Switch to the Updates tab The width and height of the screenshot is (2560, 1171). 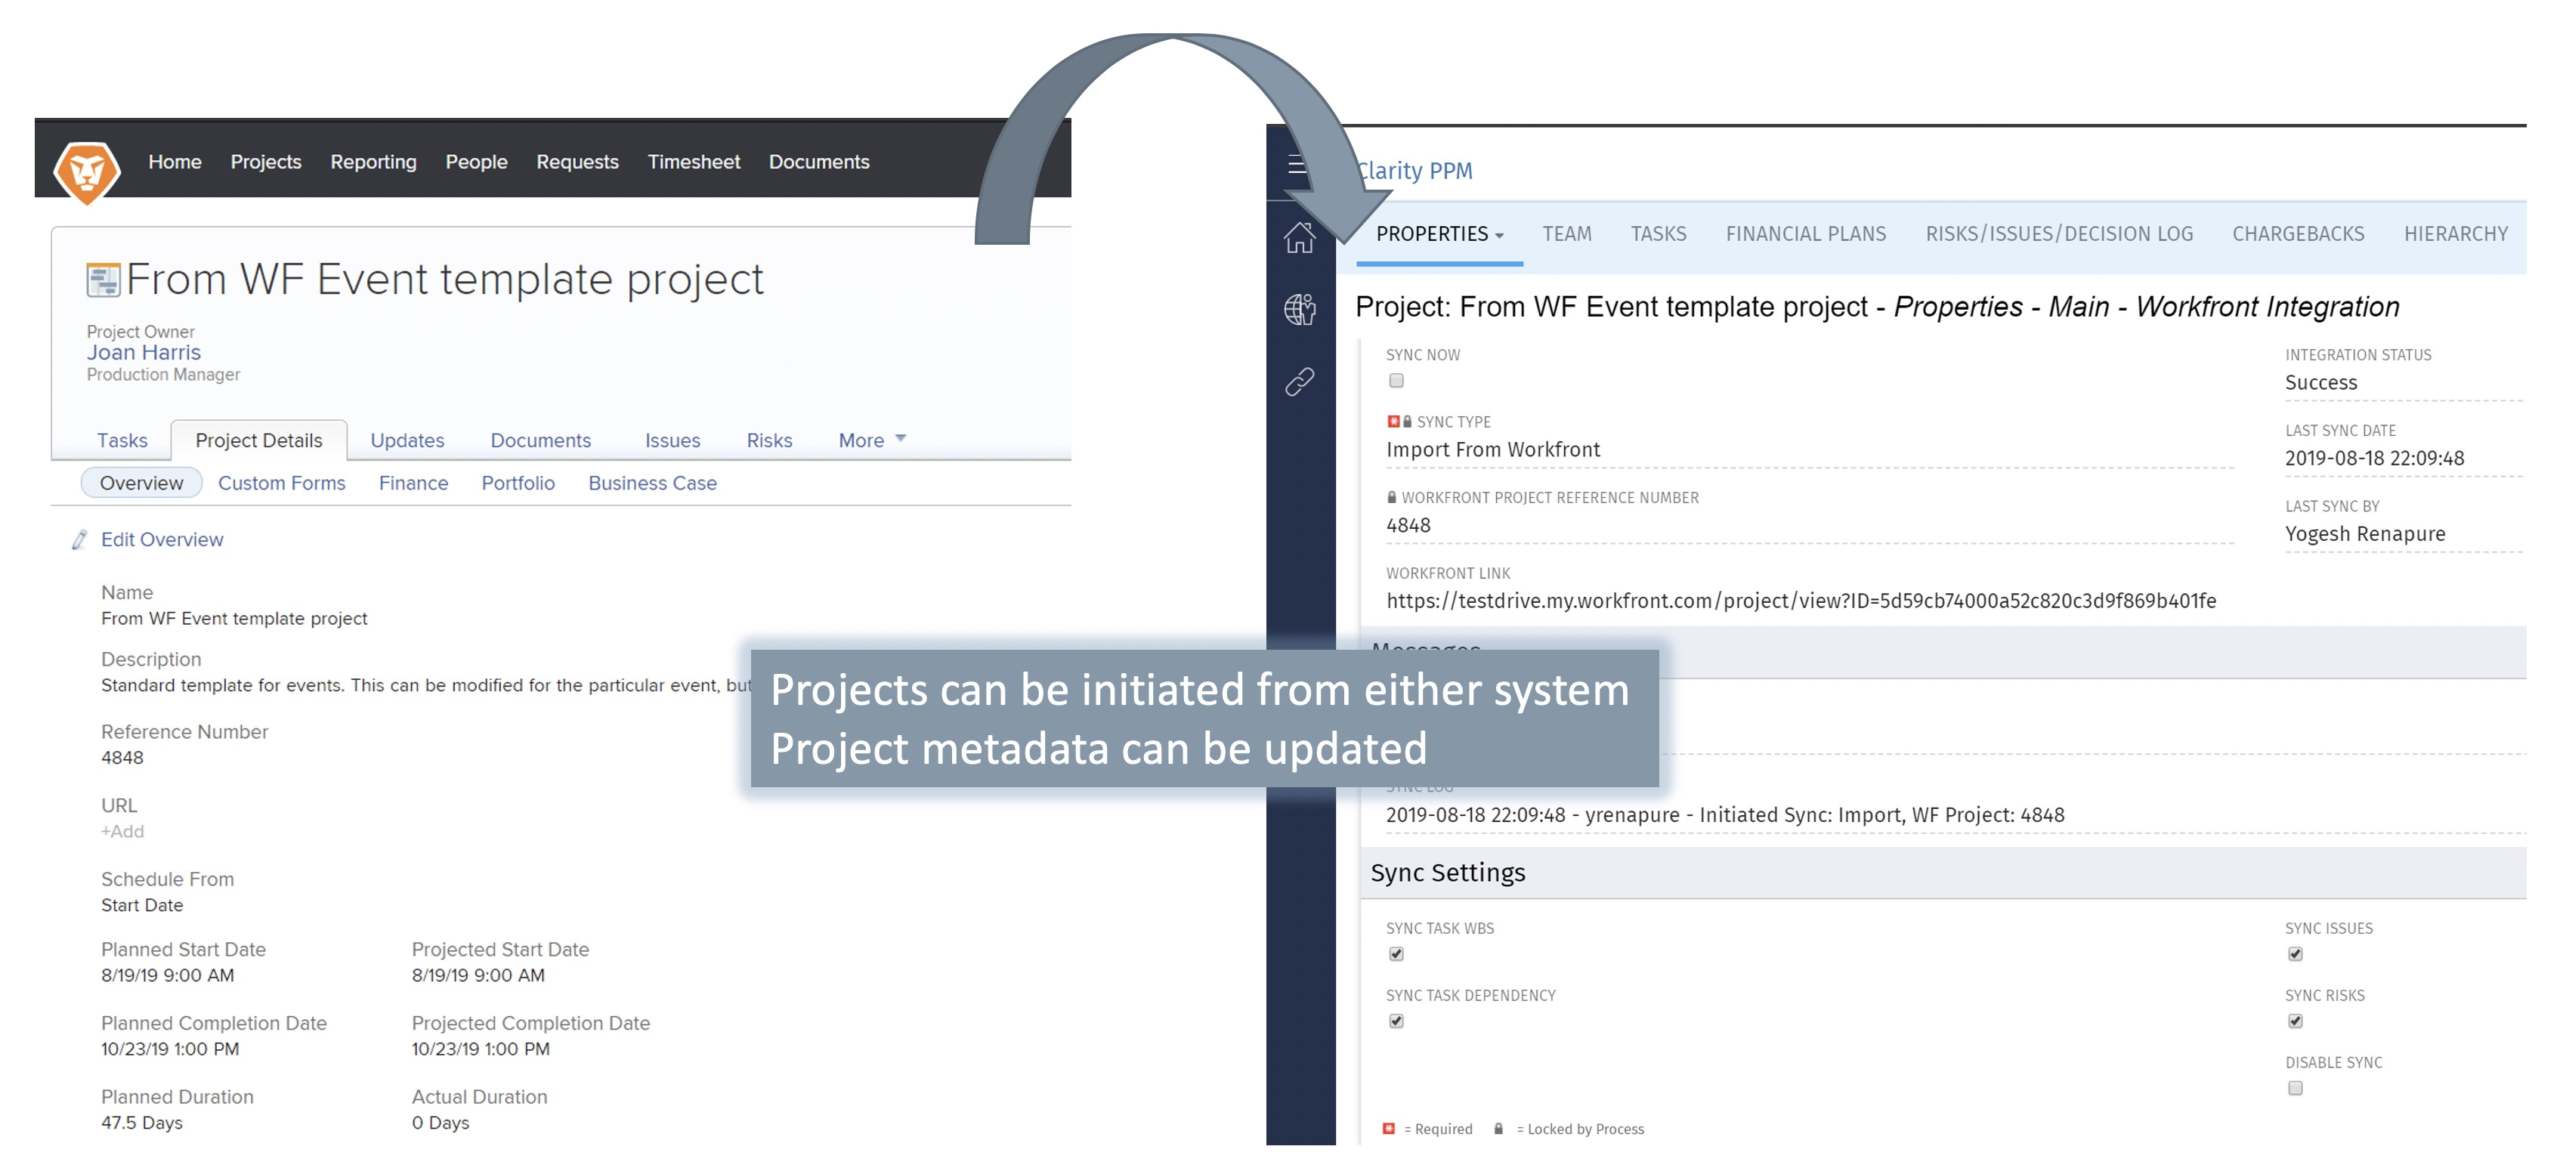(407, 440)
